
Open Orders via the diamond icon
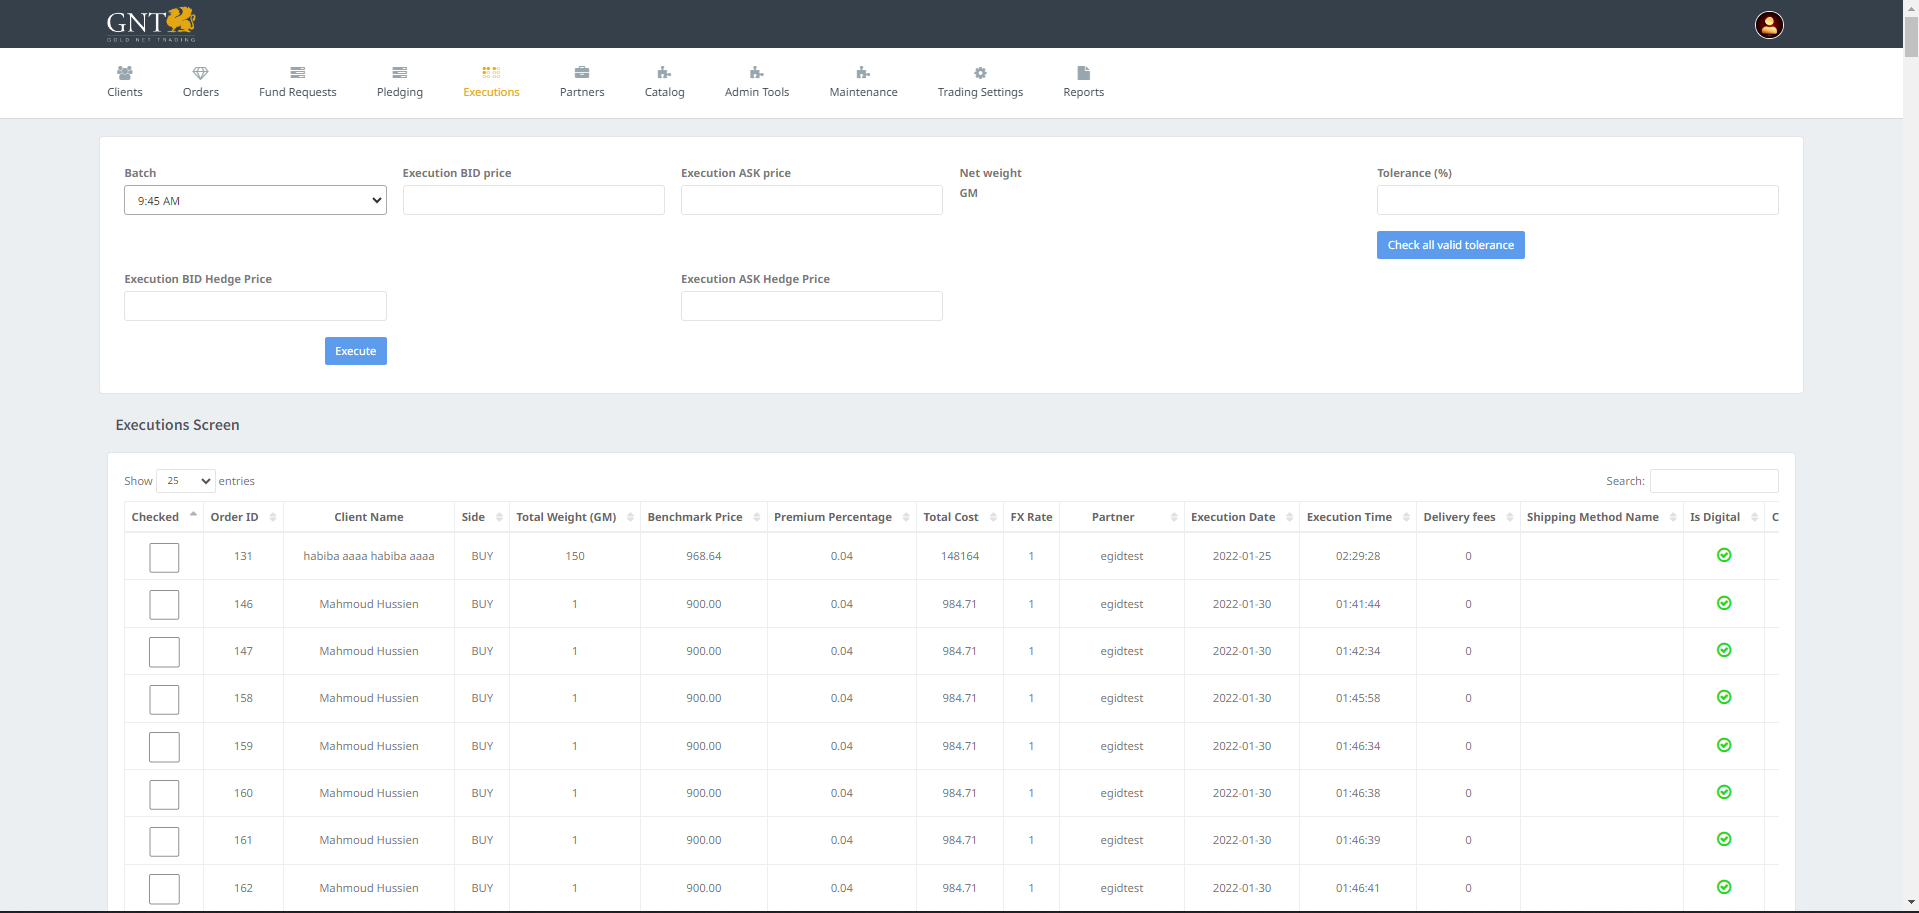(x=200, y=73)
